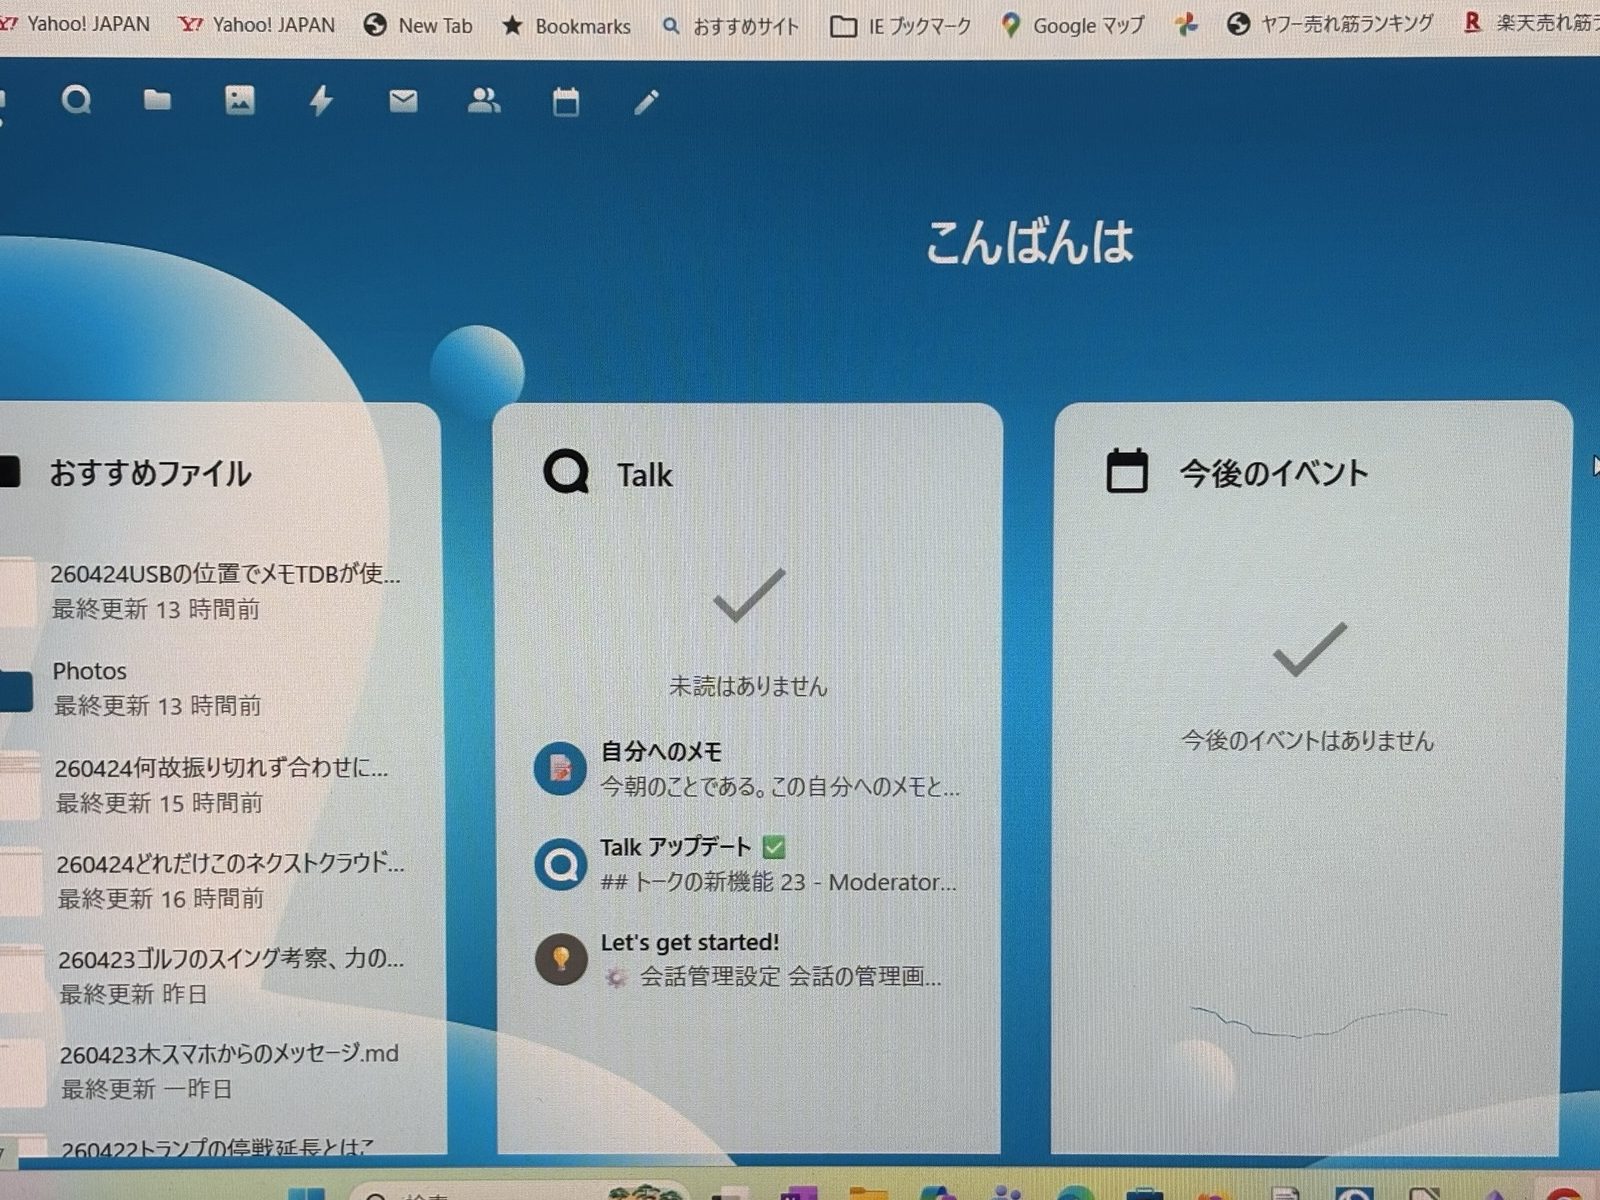Open the Files folder icon in the top bar

click(157, 100)
